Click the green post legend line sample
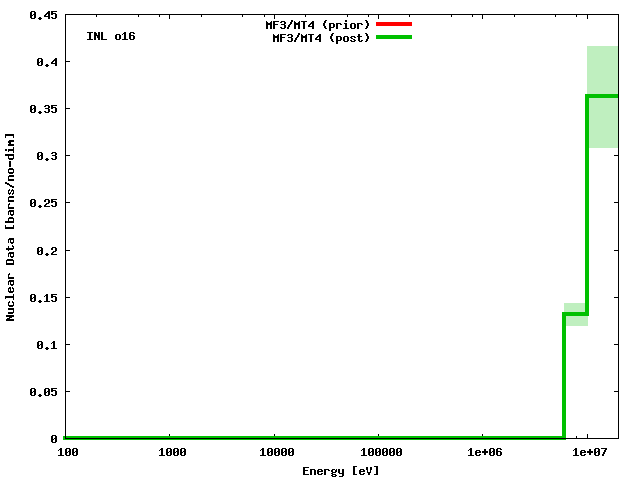The image size is (640, 480). [393, 38]
